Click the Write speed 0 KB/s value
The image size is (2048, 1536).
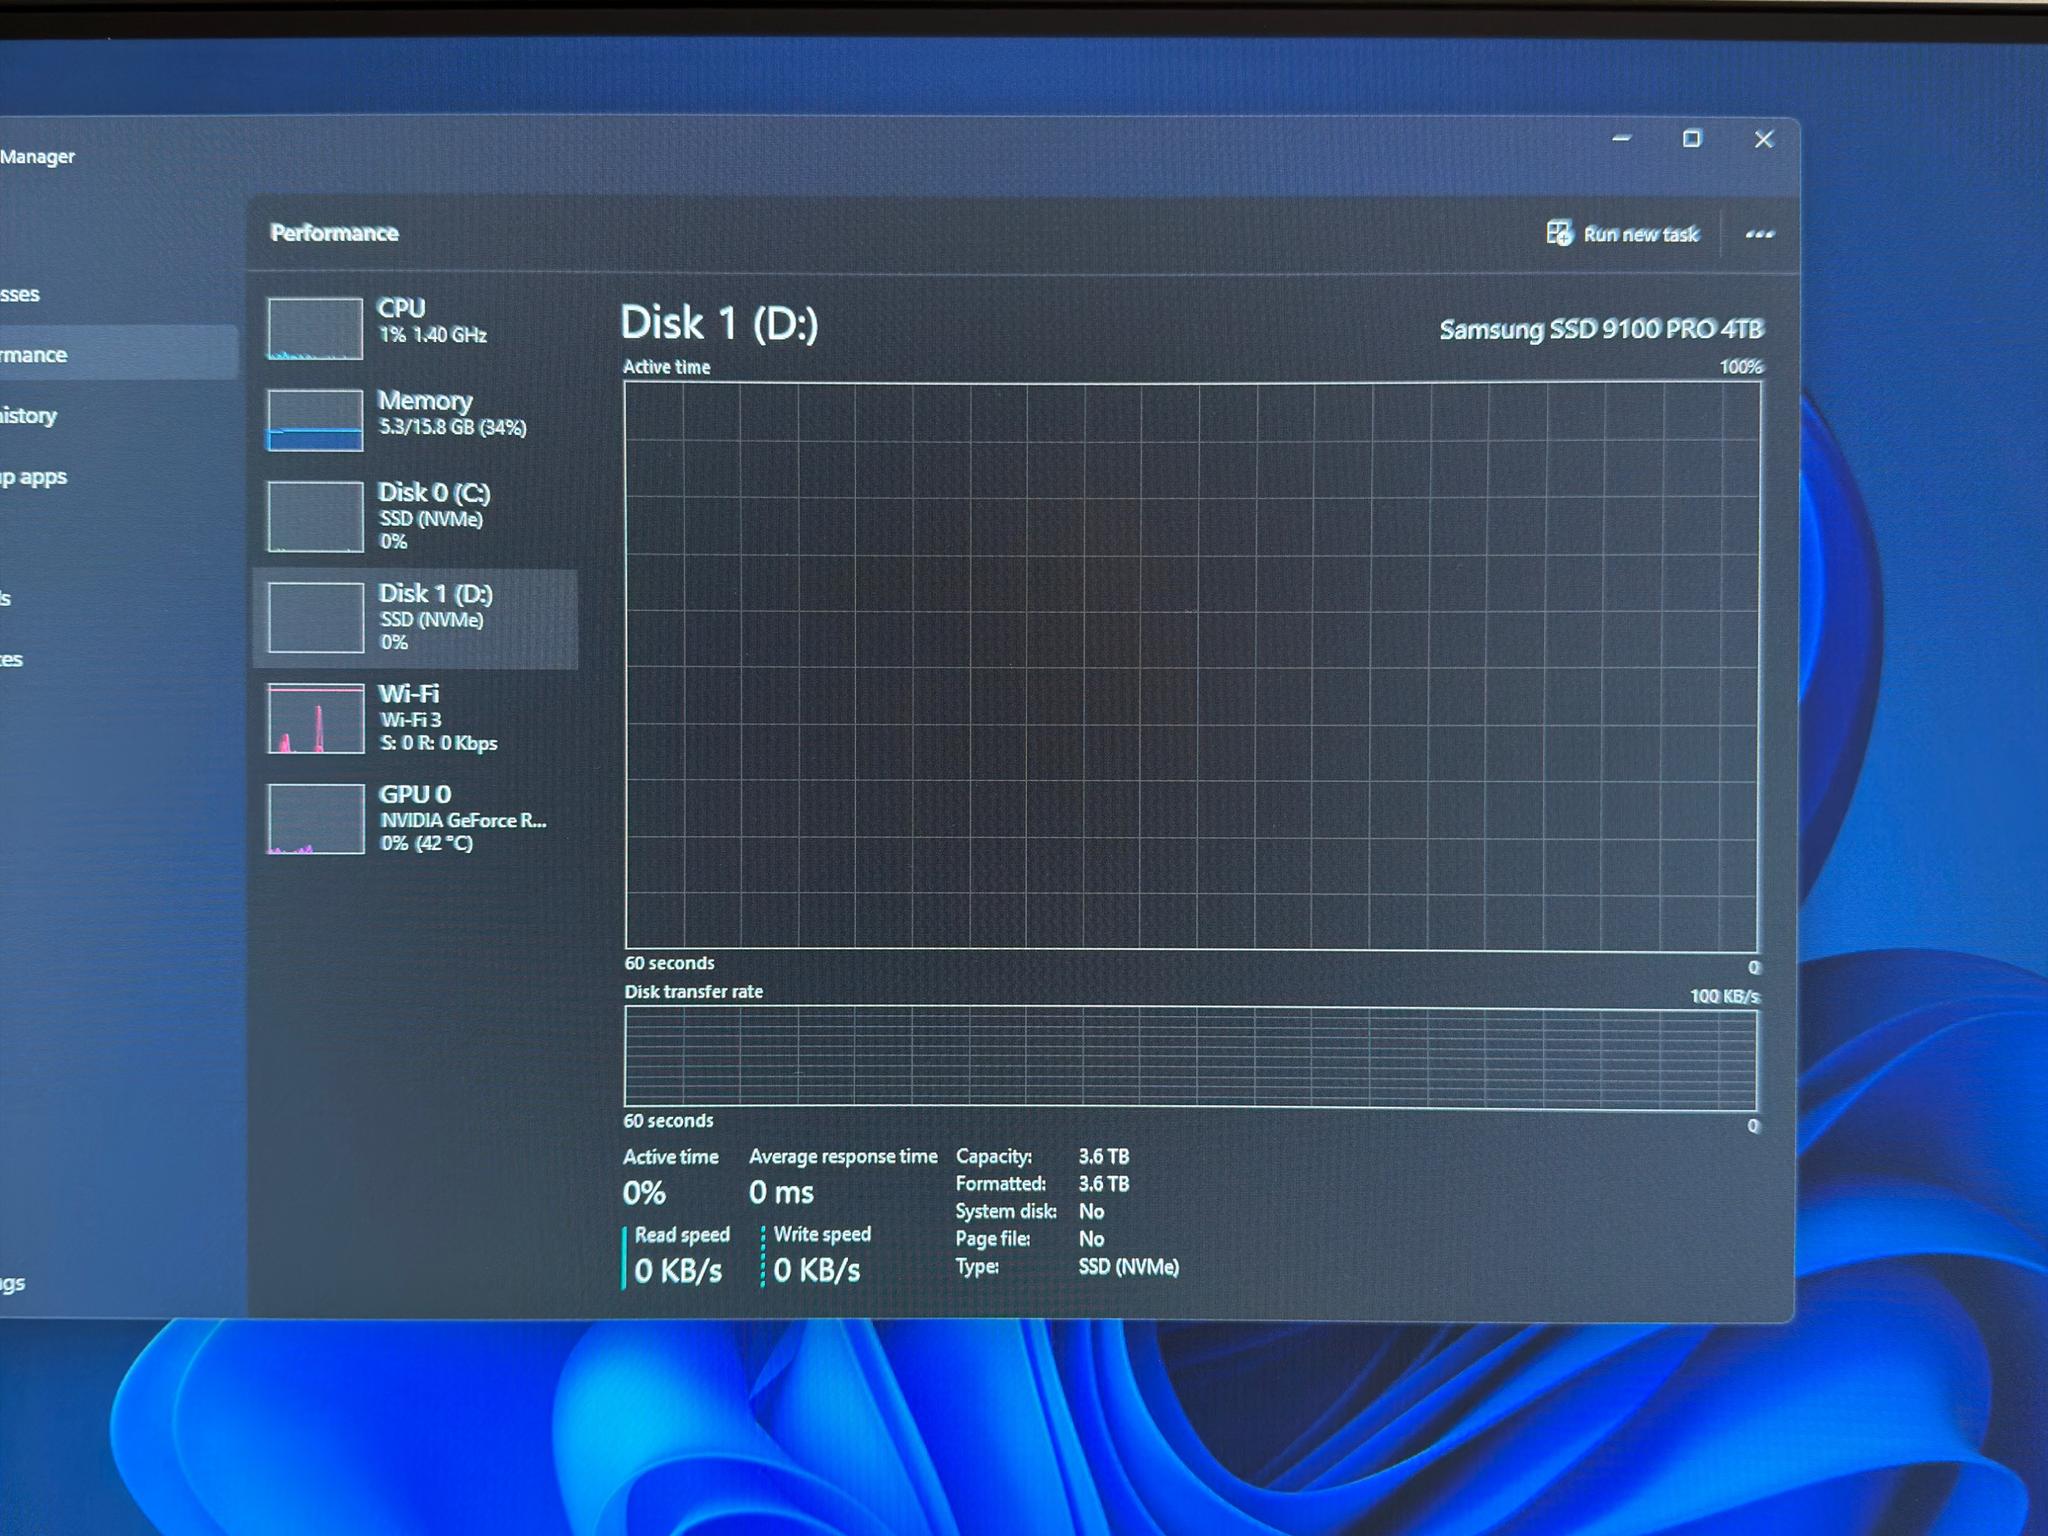click(x=817, y=1270)
